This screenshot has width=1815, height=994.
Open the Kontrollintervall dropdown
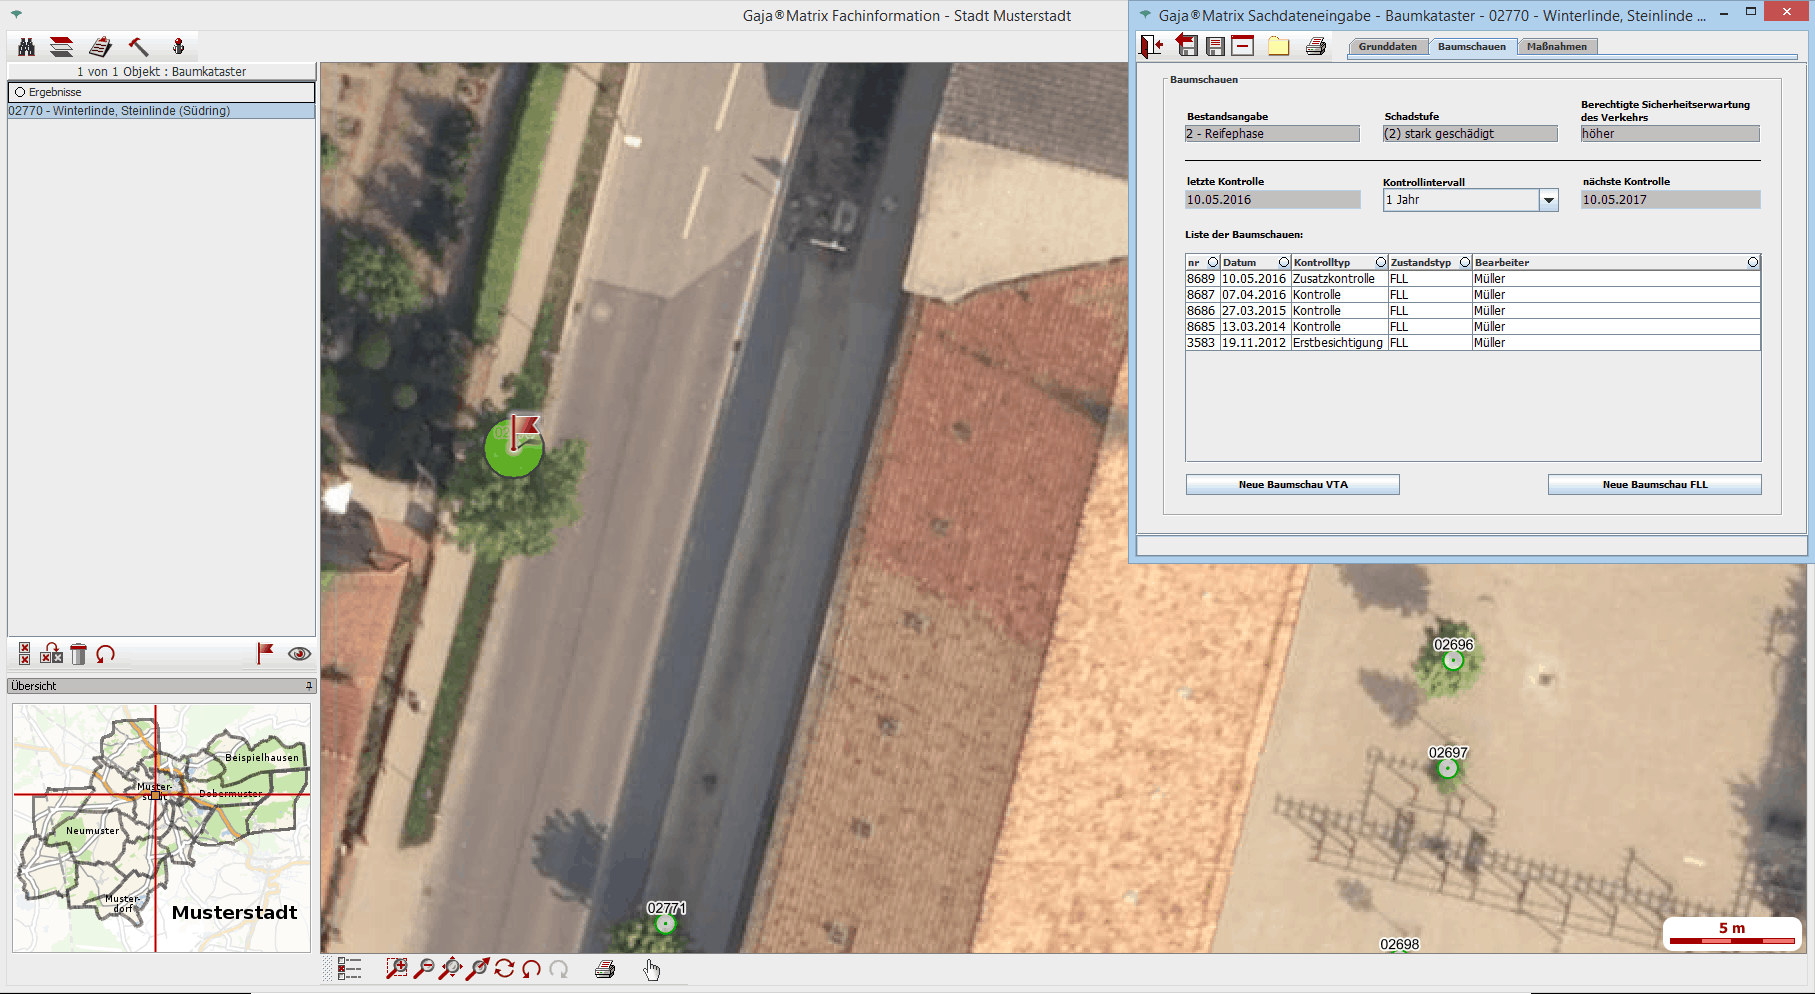(x=1548, y=200)
